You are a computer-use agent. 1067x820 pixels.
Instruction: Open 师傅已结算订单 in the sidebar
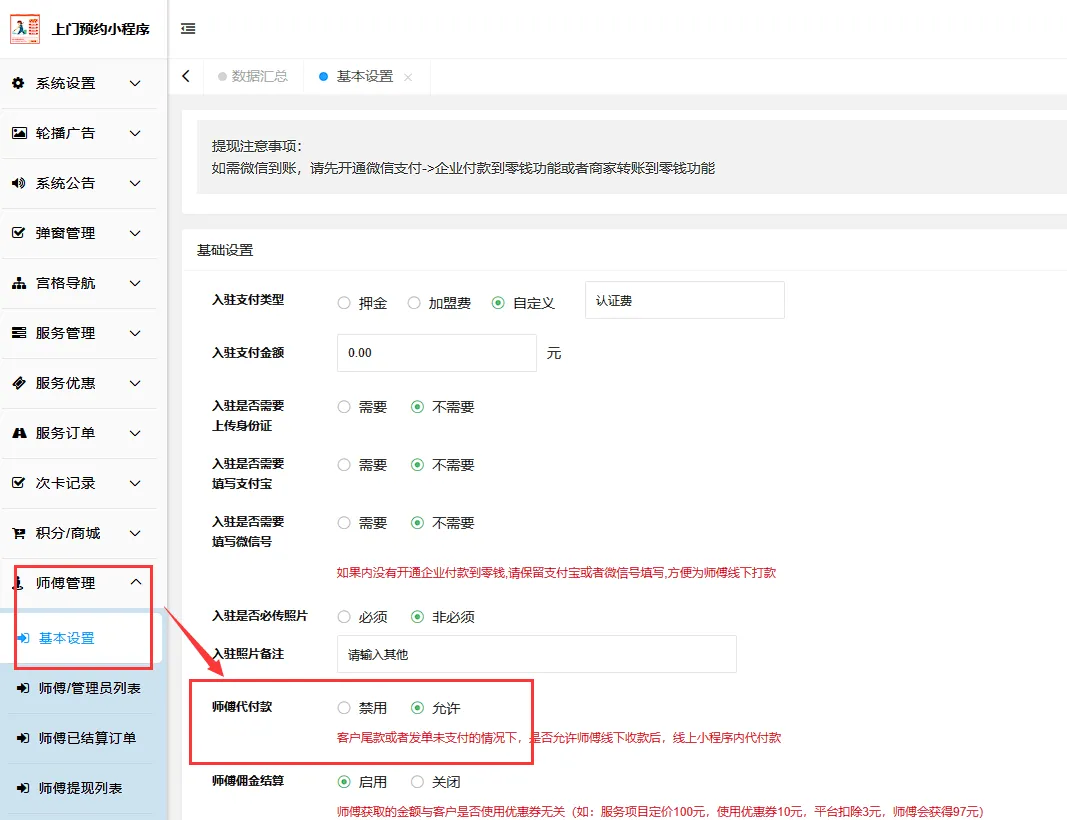pyautogui.click(x=87, y=738)
